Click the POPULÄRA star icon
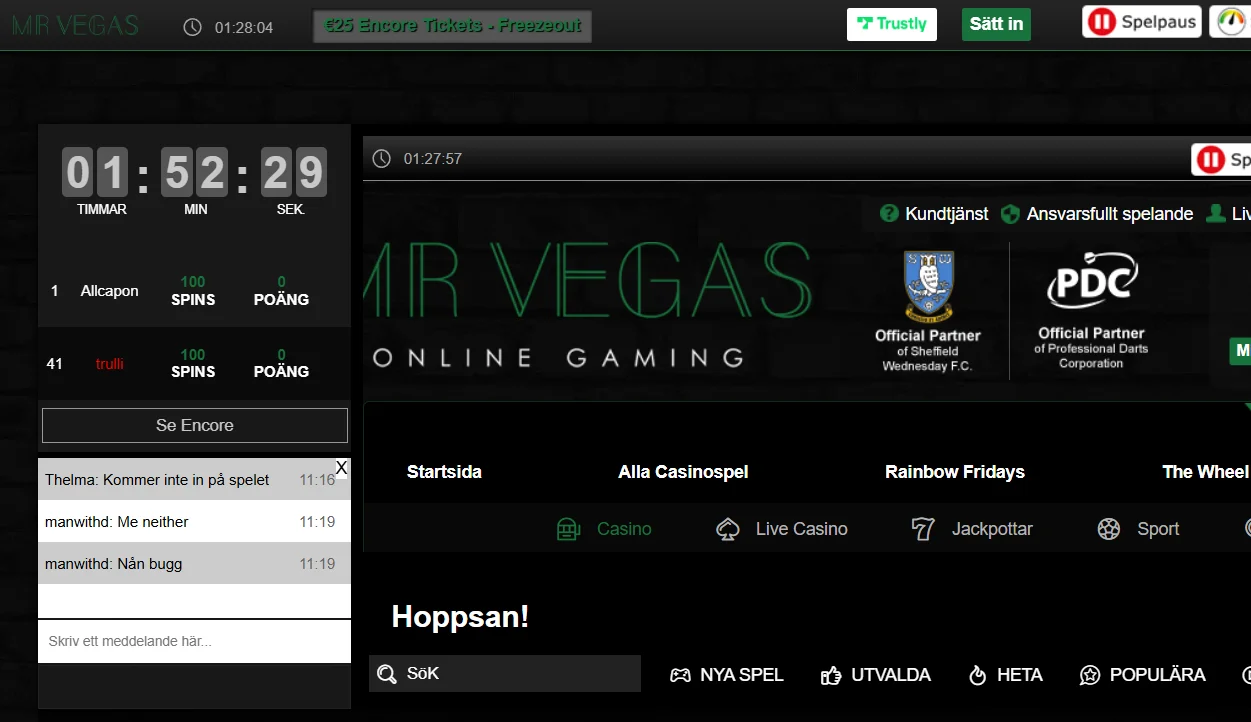 (x=1090, y=676)
